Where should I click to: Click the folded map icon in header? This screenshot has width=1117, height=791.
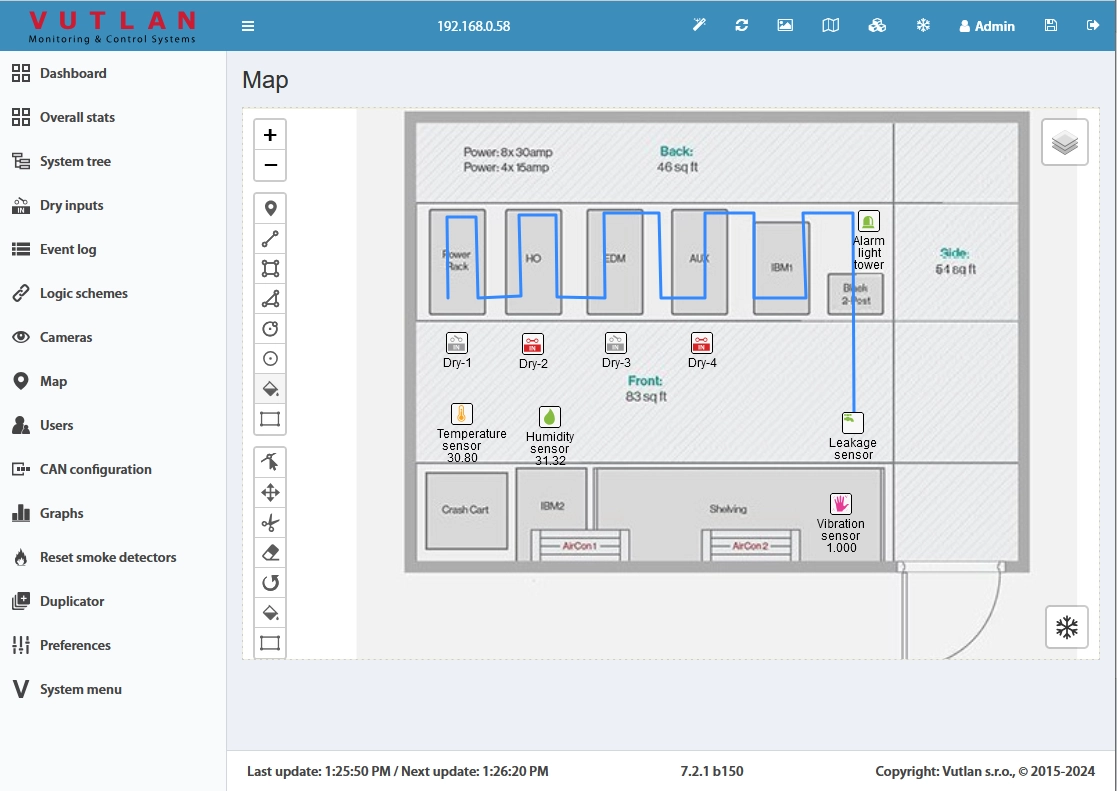coord(831,26)
